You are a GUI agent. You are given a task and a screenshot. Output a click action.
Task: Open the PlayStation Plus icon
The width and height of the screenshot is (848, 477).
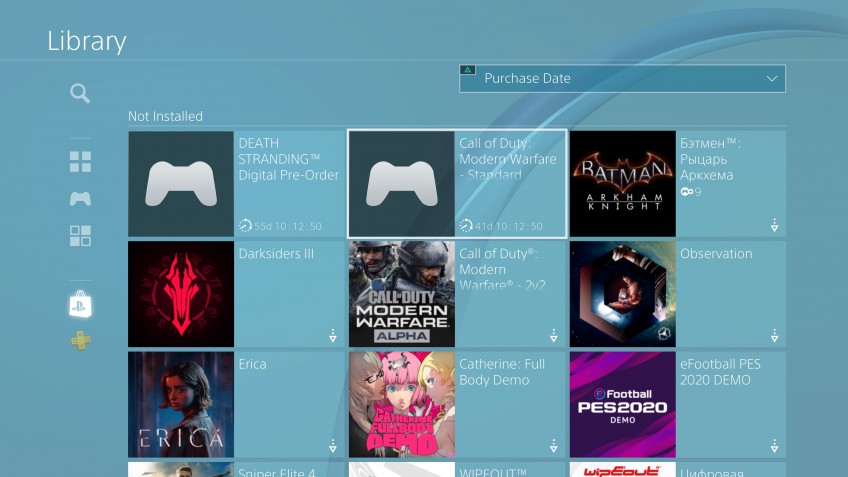tap(81, 341)
